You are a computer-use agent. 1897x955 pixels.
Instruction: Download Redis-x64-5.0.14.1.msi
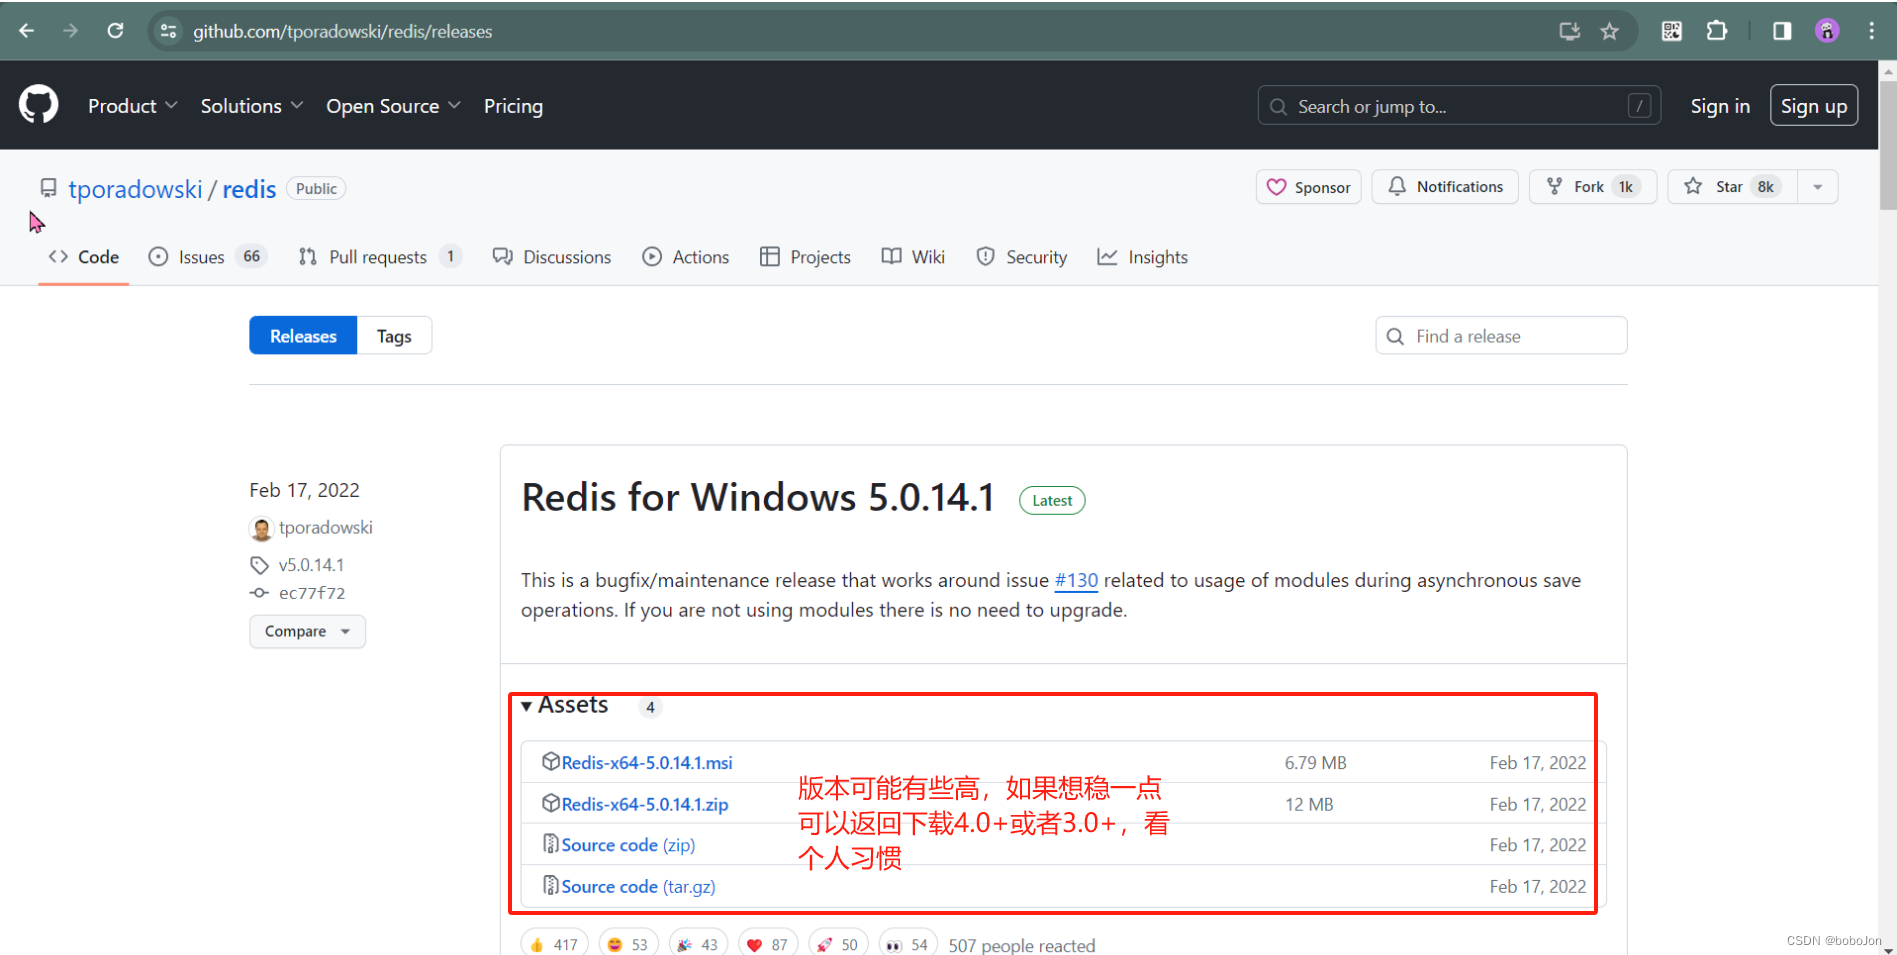tap(647, 762)
